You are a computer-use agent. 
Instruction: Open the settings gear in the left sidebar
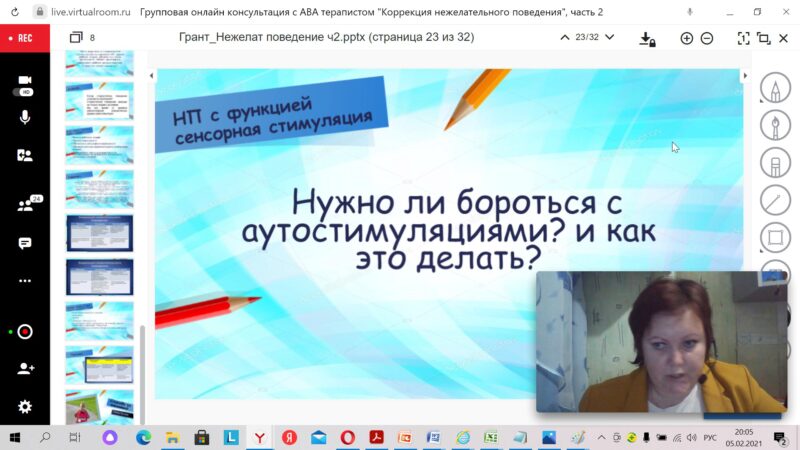(25, 407)
